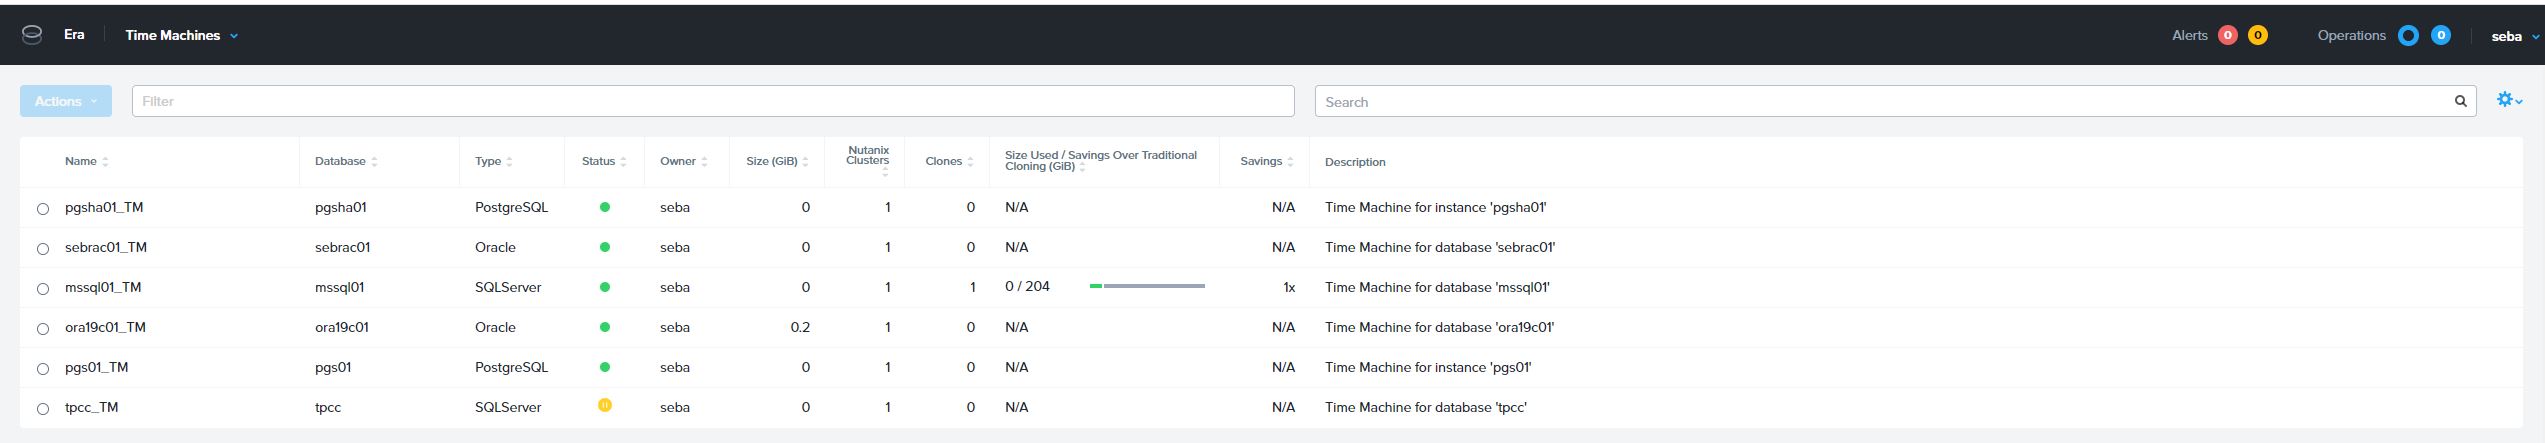The width and height of the screenshot is (2545, 443).
Task: Sort by Database column arrows
Action: coord(374,162)
